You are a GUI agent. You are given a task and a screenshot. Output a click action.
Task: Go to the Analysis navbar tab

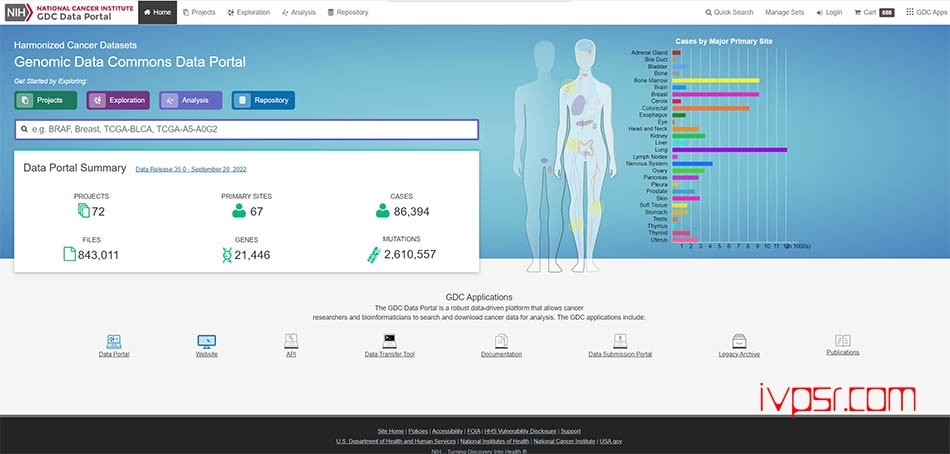tap(299, 12)
